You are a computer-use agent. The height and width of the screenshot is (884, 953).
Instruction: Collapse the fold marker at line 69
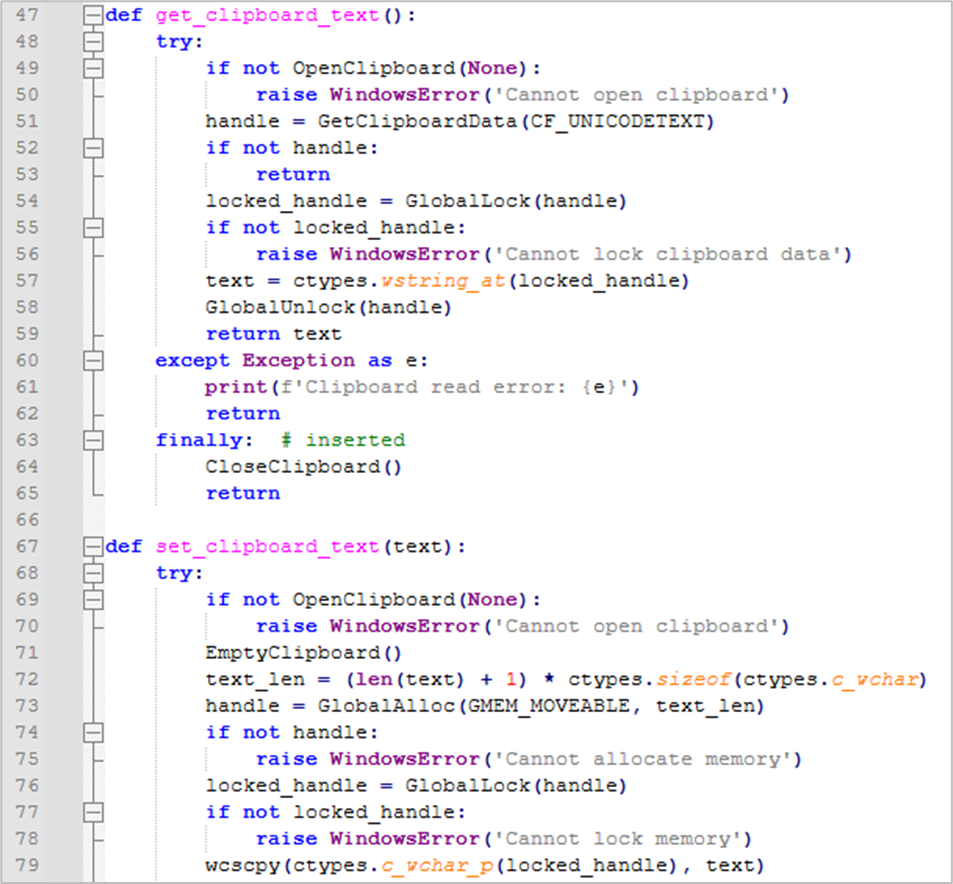coord(93,599)
